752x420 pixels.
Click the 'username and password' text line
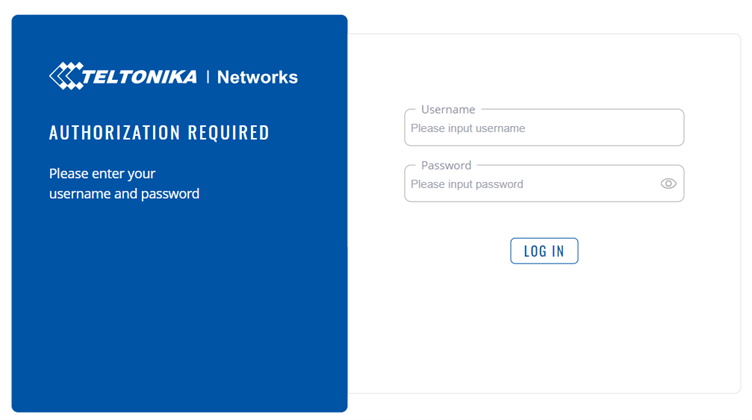[x=124, y=194]
